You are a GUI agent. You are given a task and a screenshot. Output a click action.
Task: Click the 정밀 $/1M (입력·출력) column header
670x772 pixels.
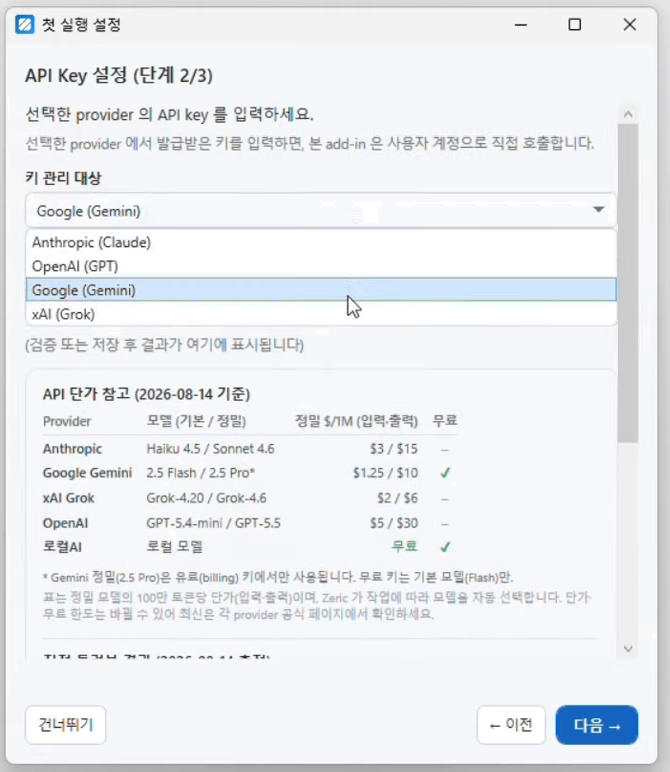click(356, 421)
